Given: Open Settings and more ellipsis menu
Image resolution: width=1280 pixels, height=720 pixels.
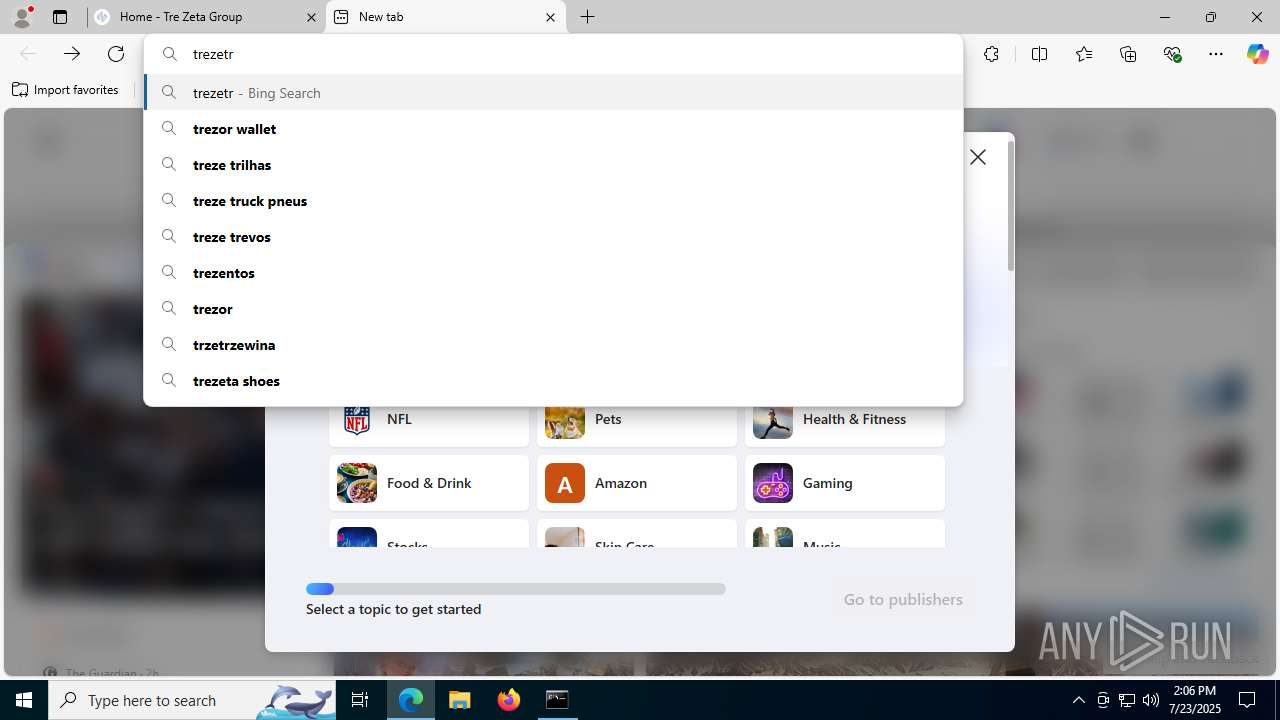Looking at the screenshot, I should pyautogui.click(x=1216, y=54).
